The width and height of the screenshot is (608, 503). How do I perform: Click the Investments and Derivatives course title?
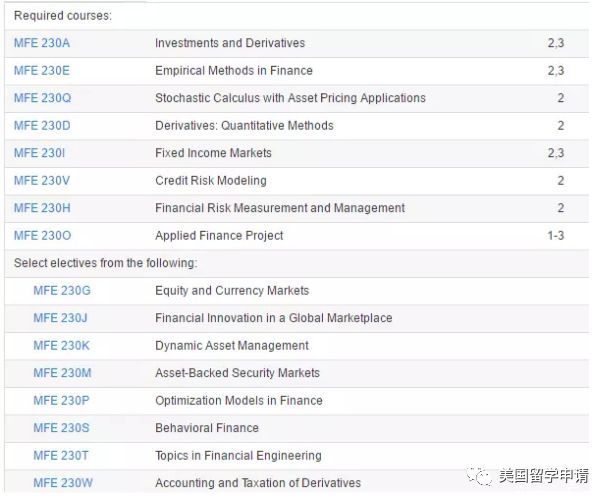coord(230,43)
